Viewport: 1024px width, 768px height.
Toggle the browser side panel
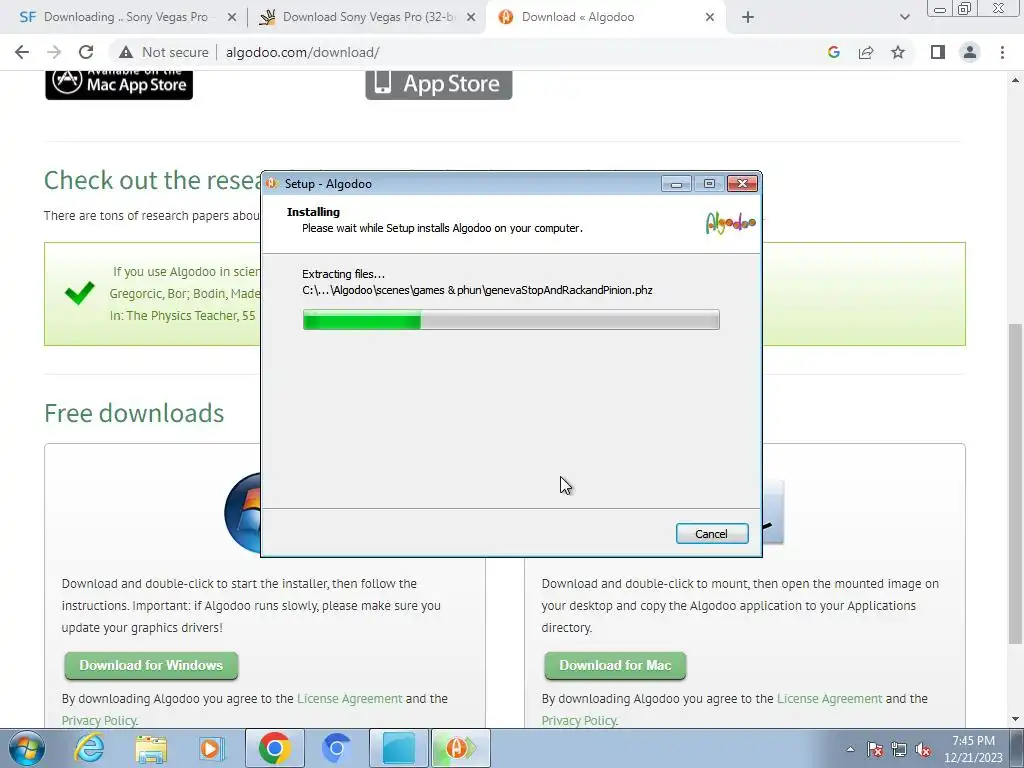point(938,52)
